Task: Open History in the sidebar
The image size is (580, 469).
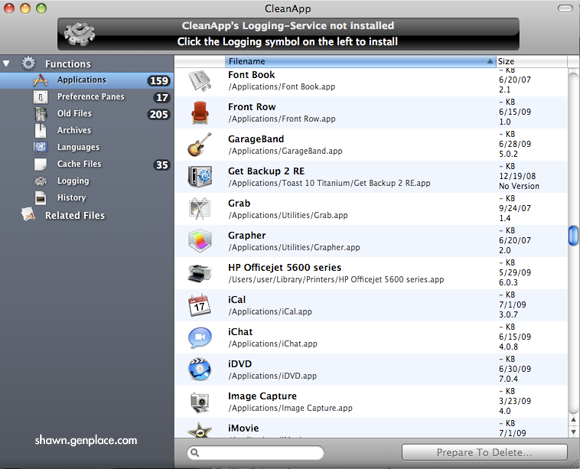Action: pyautogui.click(x=87, y=198)
